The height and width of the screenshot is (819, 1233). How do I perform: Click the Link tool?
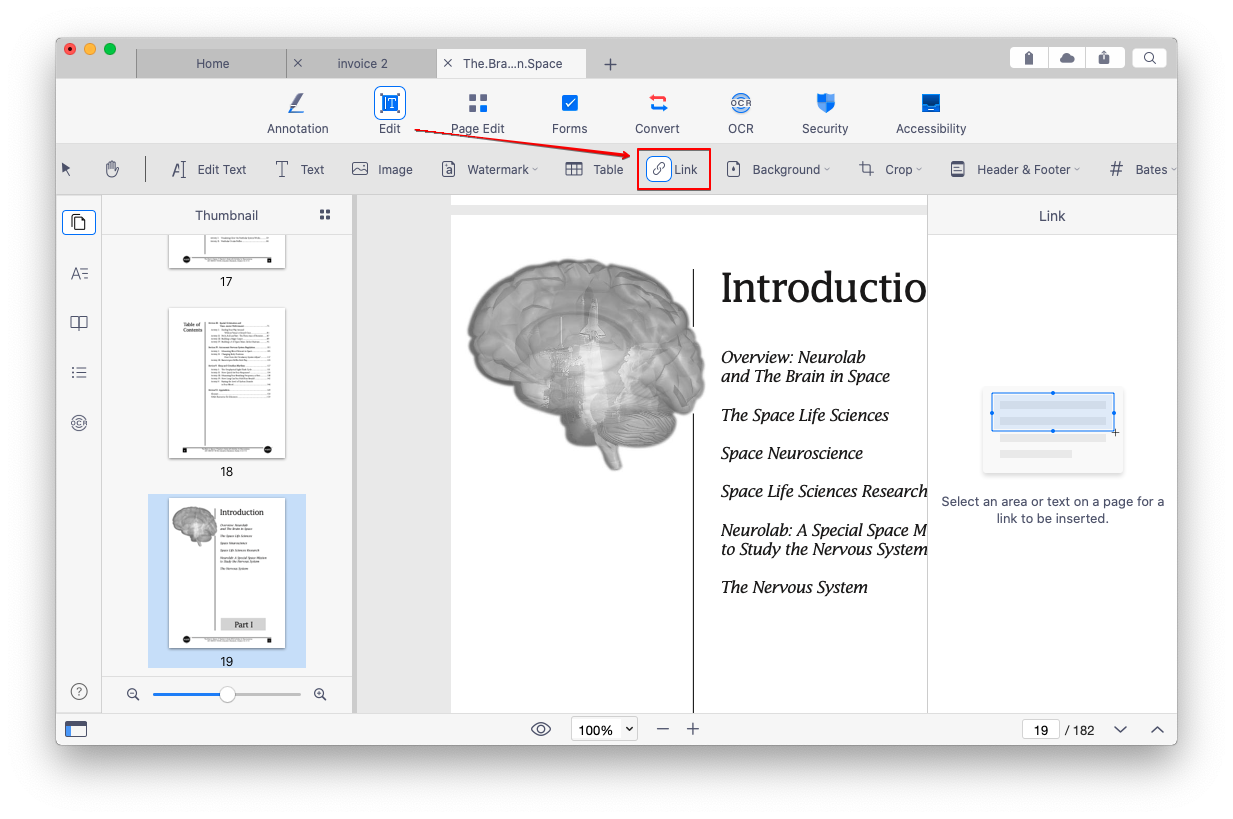point(673,169)
